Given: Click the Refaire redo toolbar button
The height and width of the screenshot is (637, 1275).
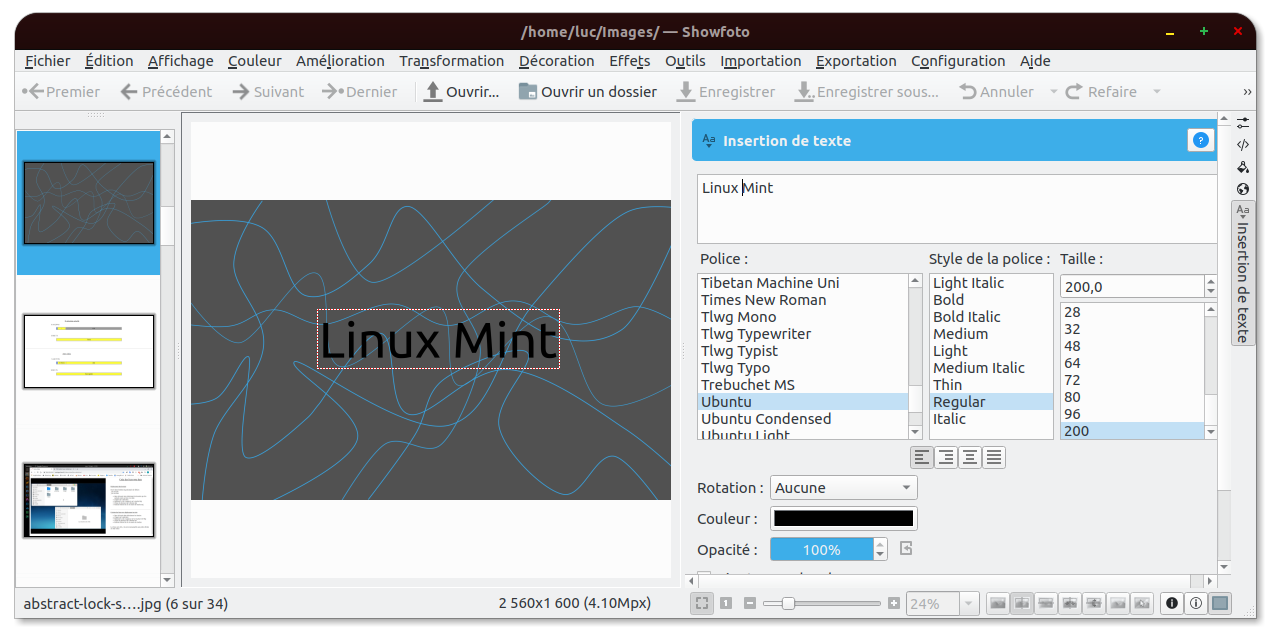Looking at the screenshot, I should tap(1101, 91).
